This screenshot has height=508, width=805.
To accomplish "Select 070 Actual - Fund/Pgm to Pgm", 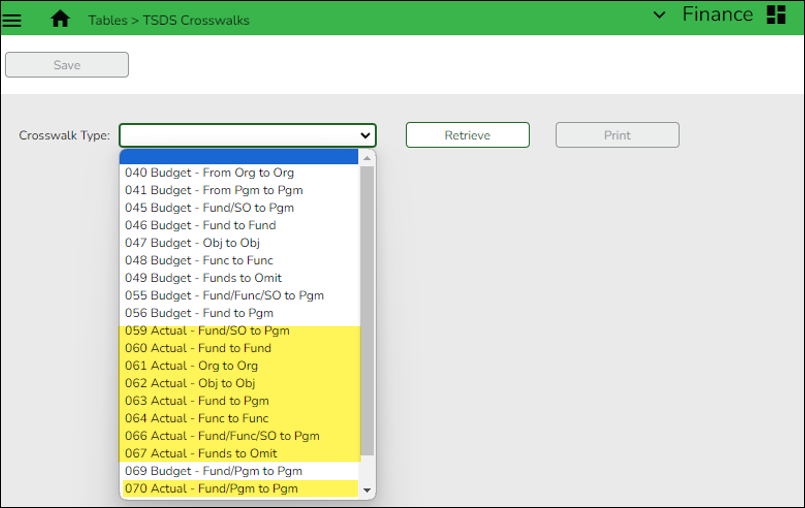I will point(211,489).
